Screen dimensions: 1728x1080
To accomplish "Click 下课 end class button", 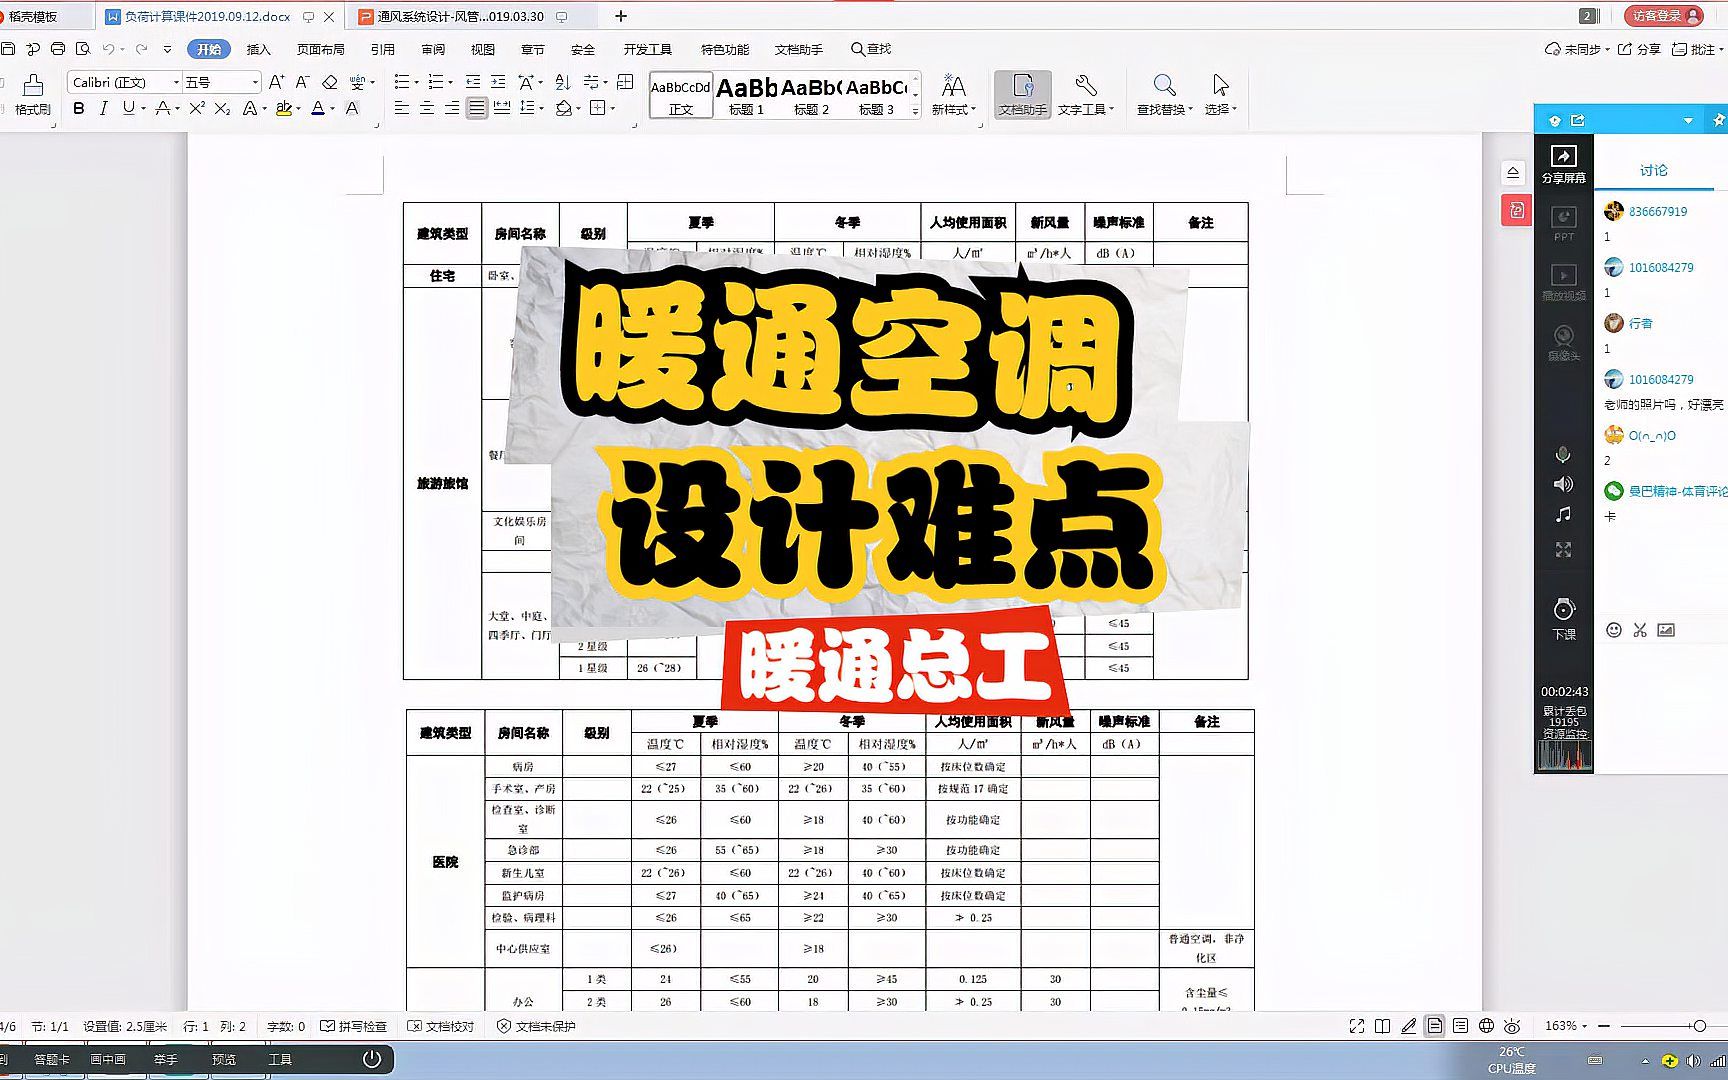I will coord(1564,619).
